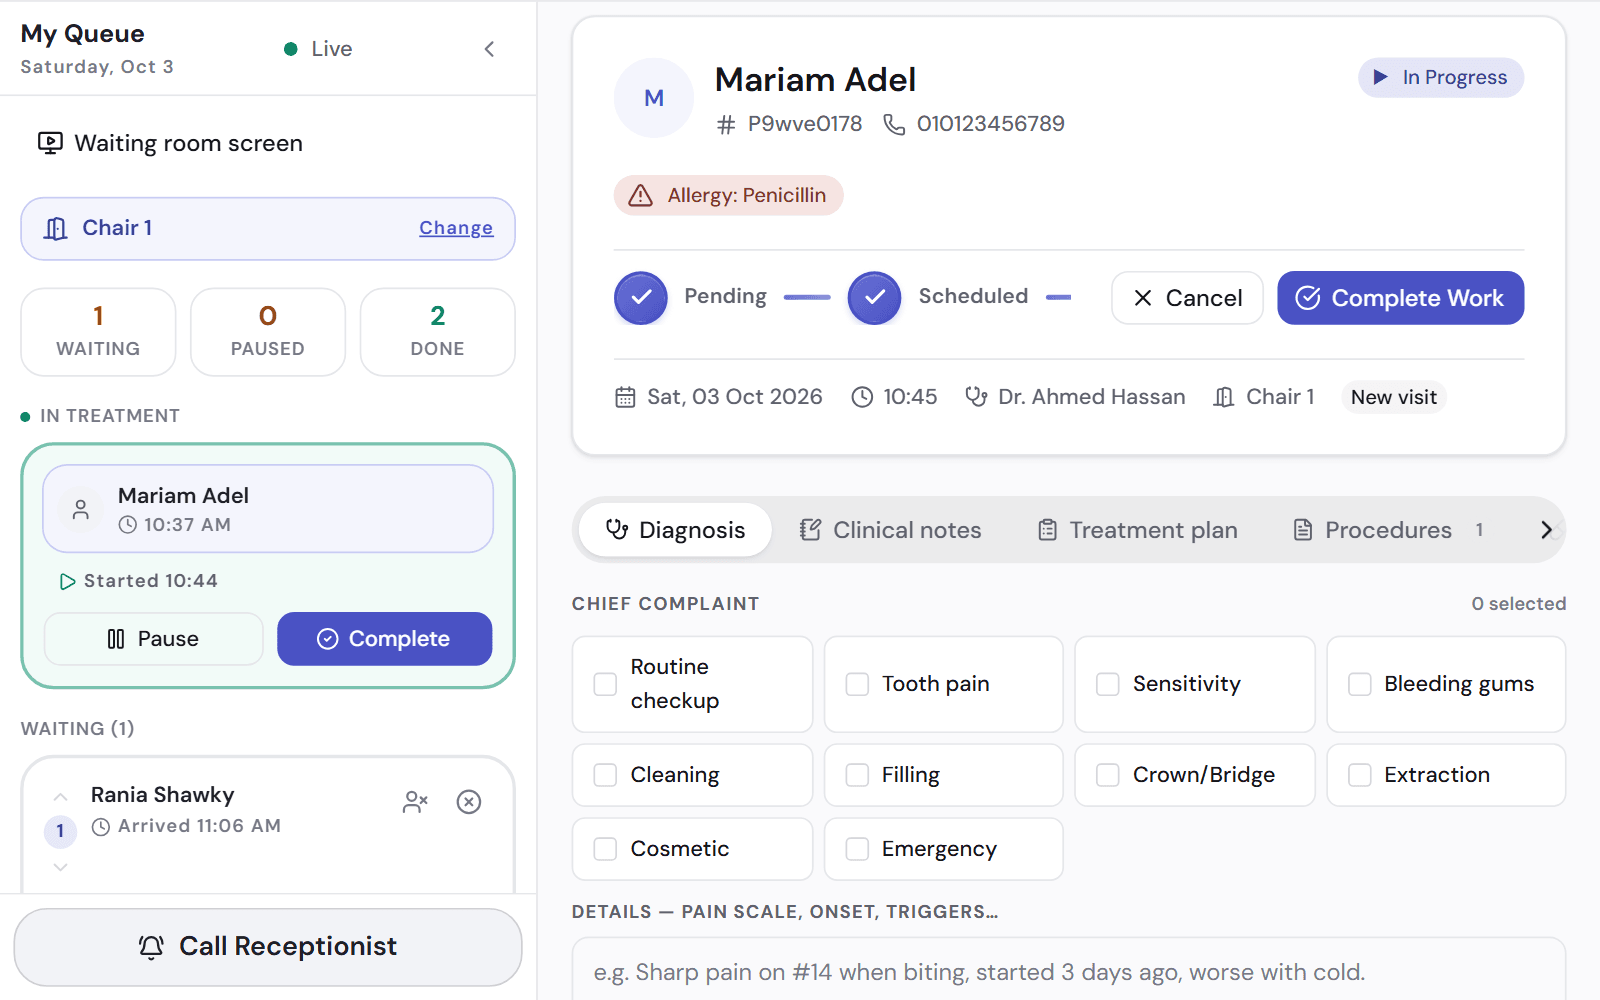The width and height of the screenshot is (1600, 1000).
Task: Click the calendar icon by the visit date
Action: 625,397
